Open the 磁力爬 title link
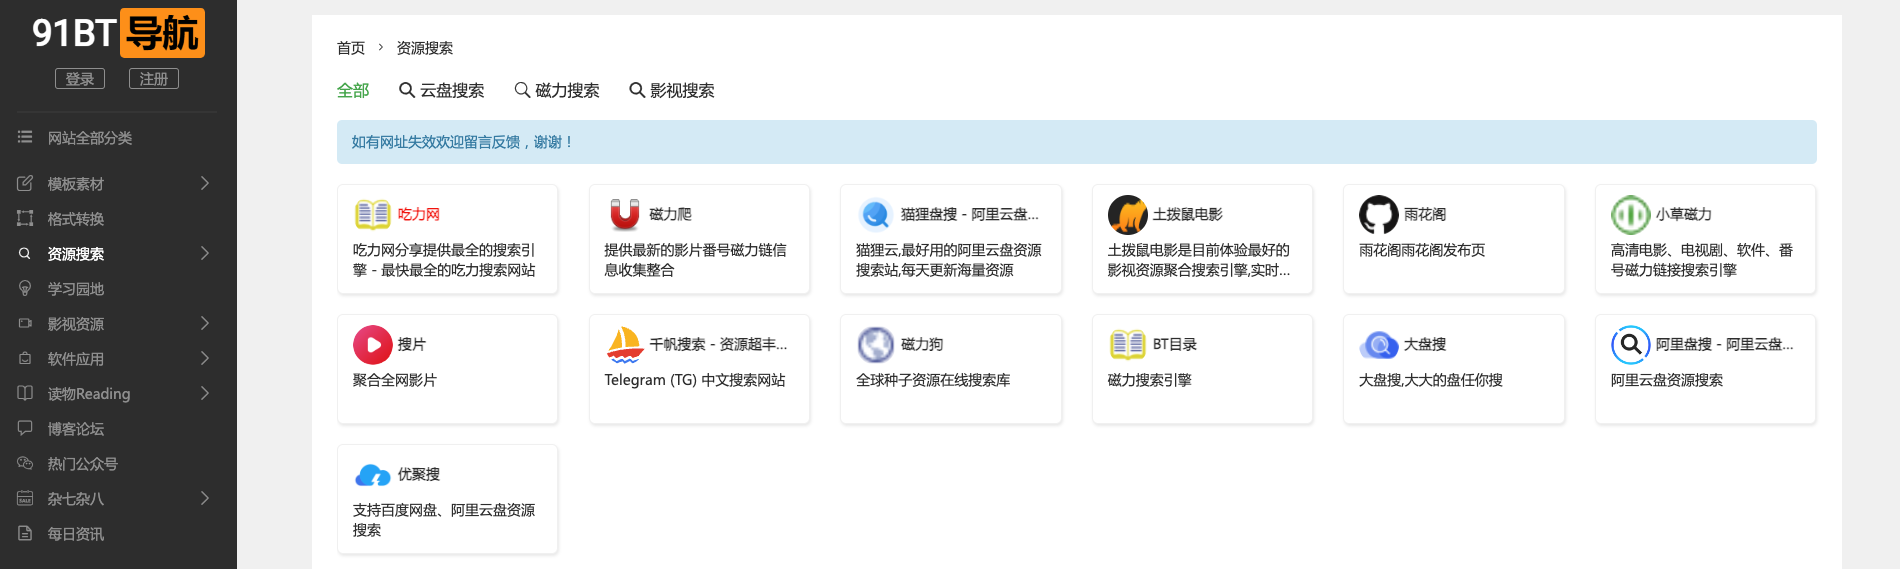The width and height of the screenshot is (1900, 569). 670,214
